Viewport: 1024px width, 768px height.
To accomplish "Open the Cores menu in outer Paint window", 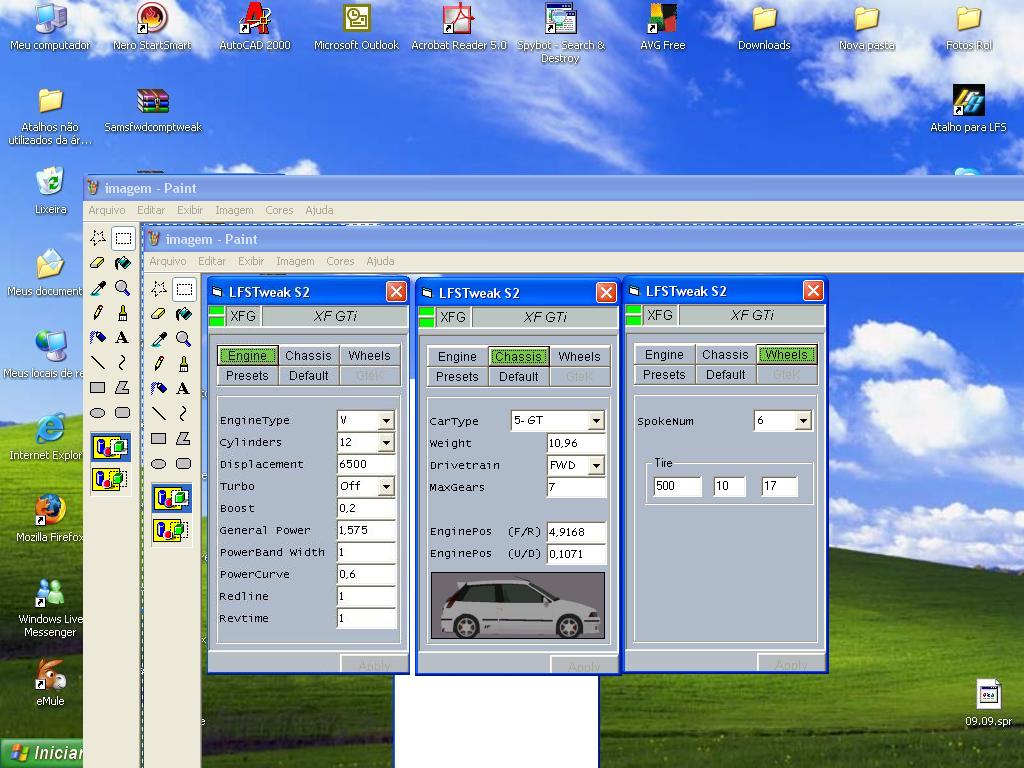I will click(279, 210).
